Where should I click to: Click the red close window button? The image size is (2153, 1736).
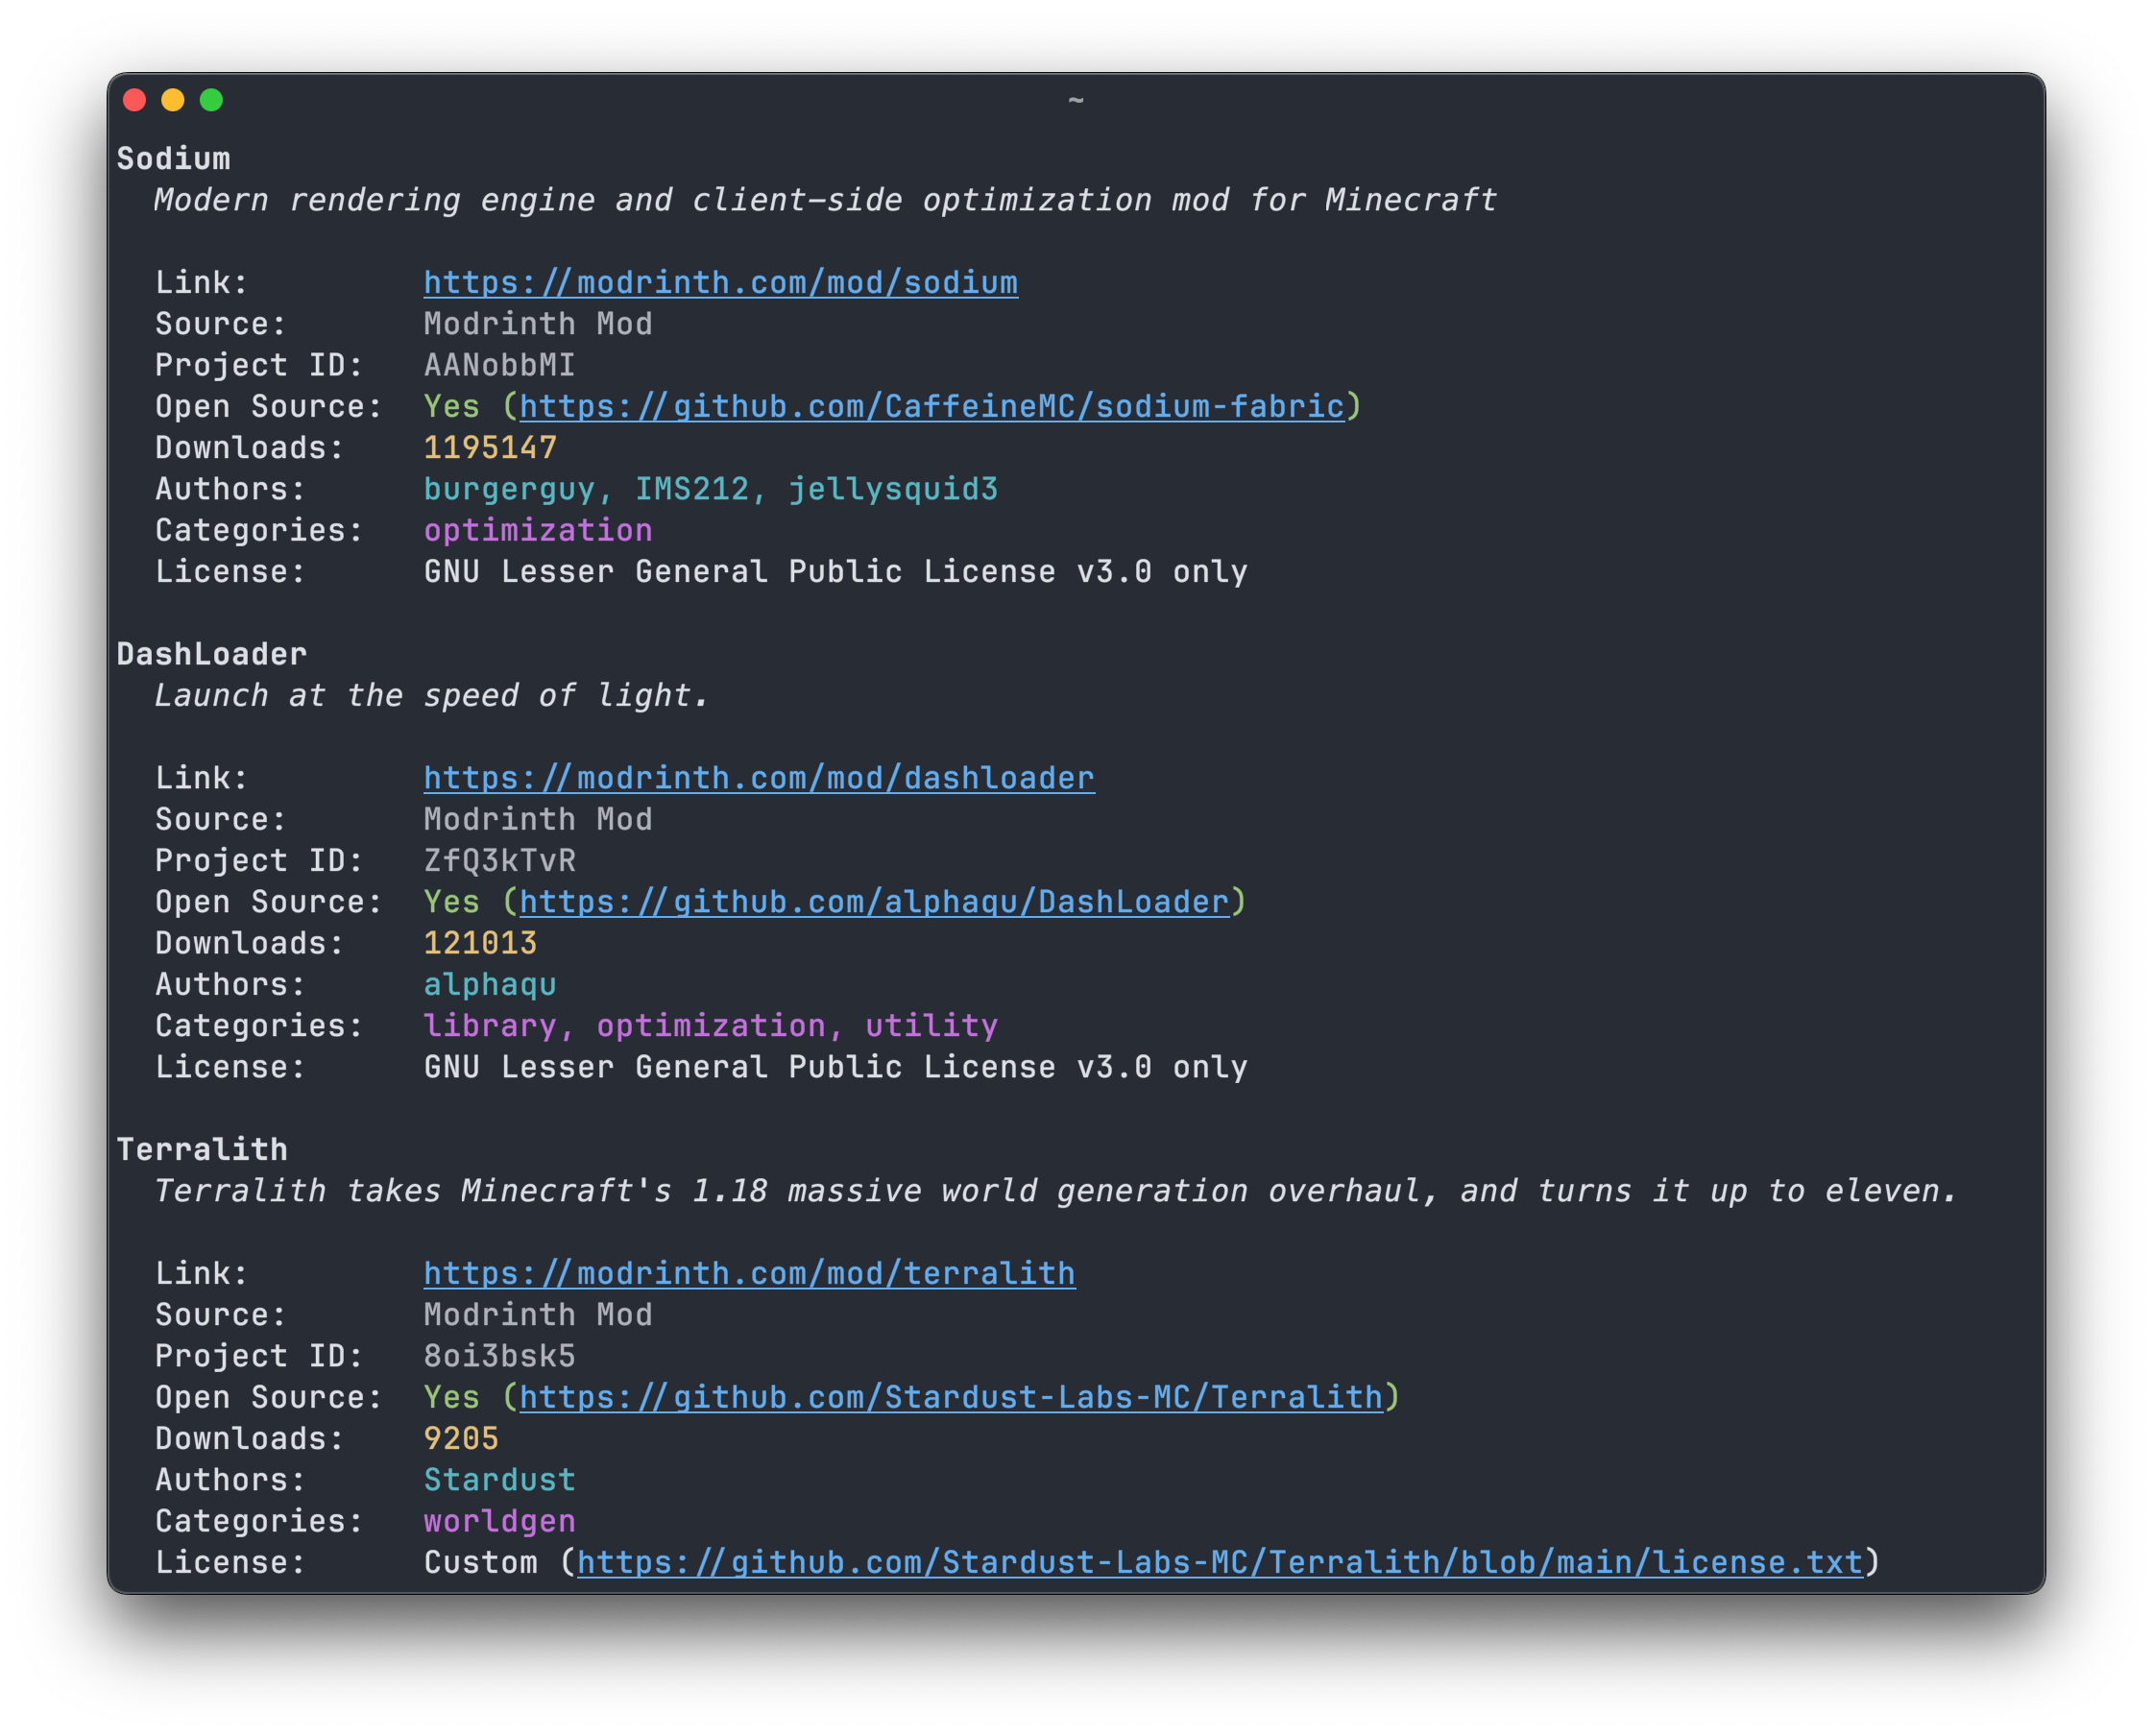point(135,100)
